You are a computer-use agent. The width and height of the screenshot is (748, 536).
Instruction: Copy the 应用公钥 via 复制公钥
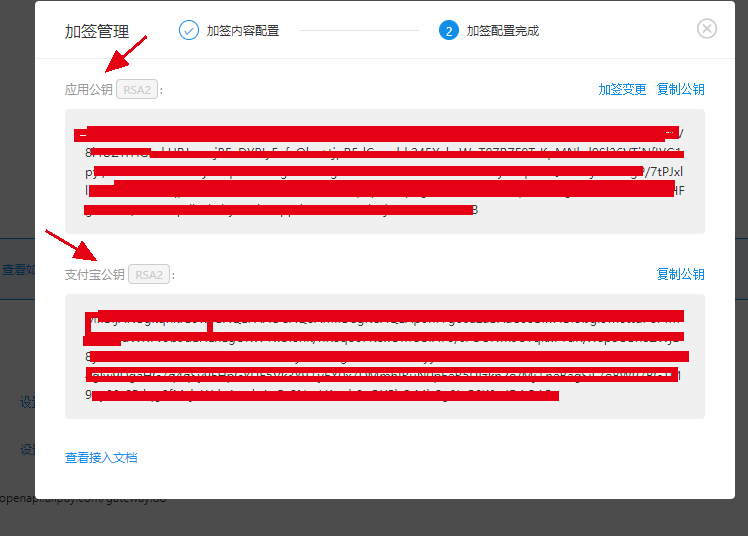(x=680, y=90)
